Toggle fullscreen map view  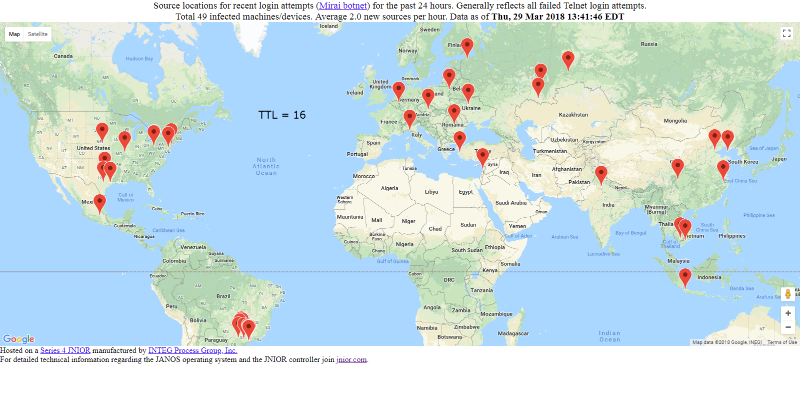[786, 34]
